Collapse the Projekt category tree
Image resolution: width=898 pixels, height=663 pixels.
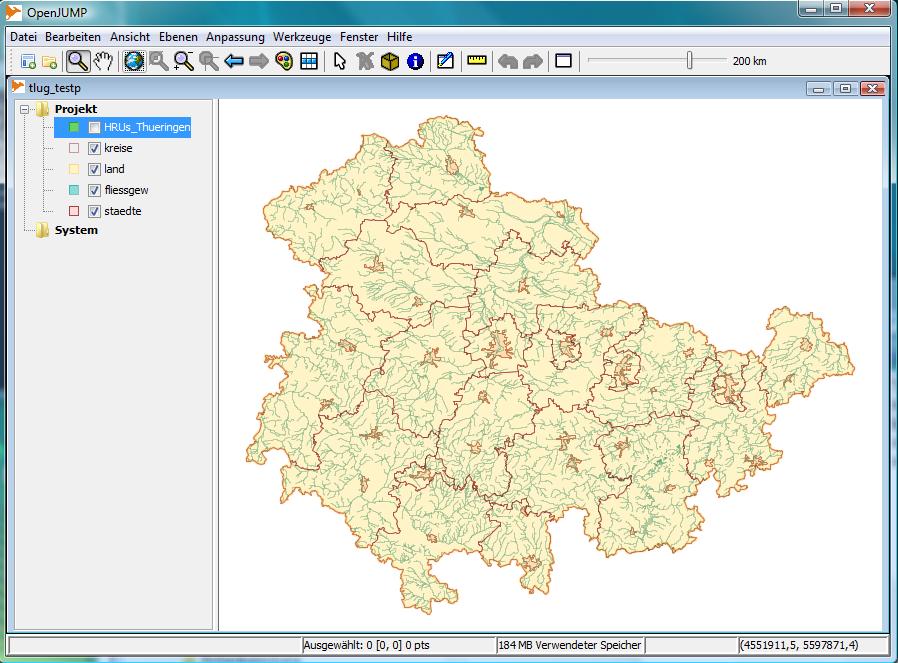tap(25, 109)
